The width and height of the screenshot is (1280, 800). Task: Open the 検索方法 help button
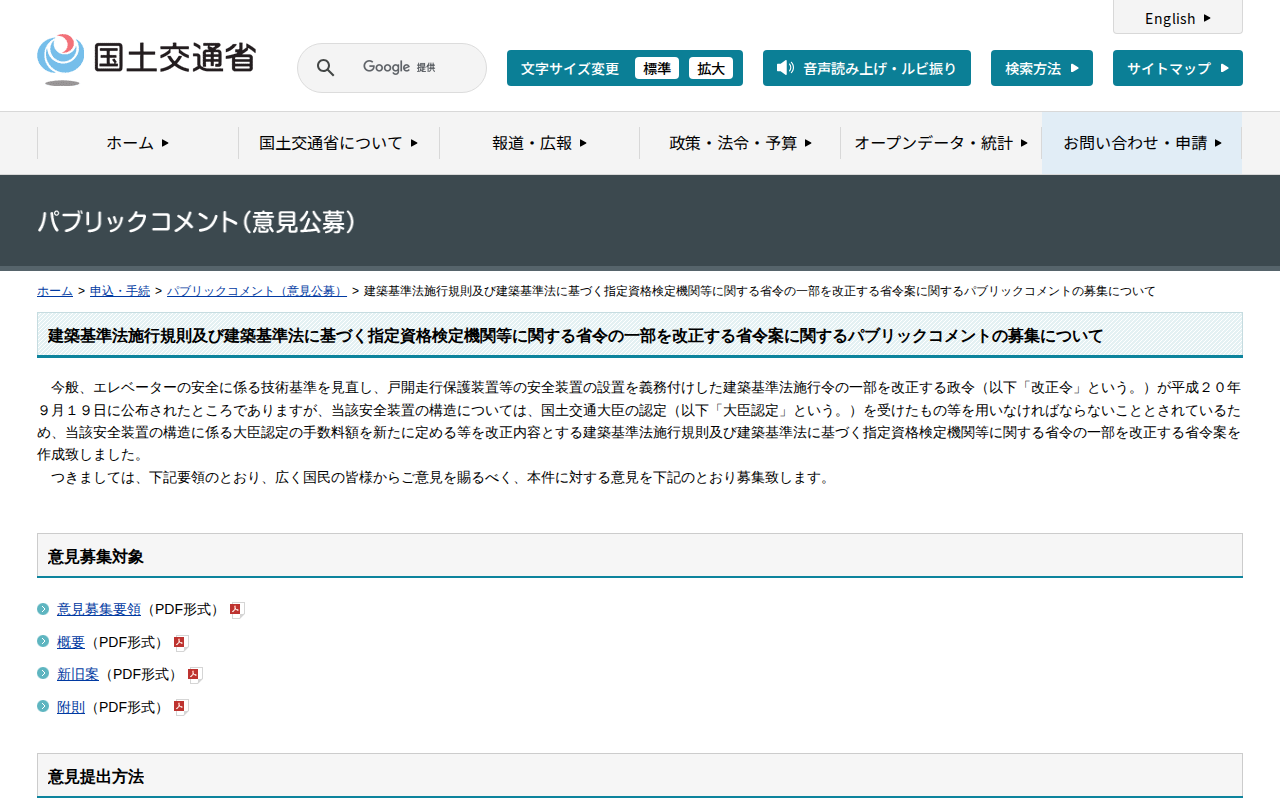(1041, 68)
